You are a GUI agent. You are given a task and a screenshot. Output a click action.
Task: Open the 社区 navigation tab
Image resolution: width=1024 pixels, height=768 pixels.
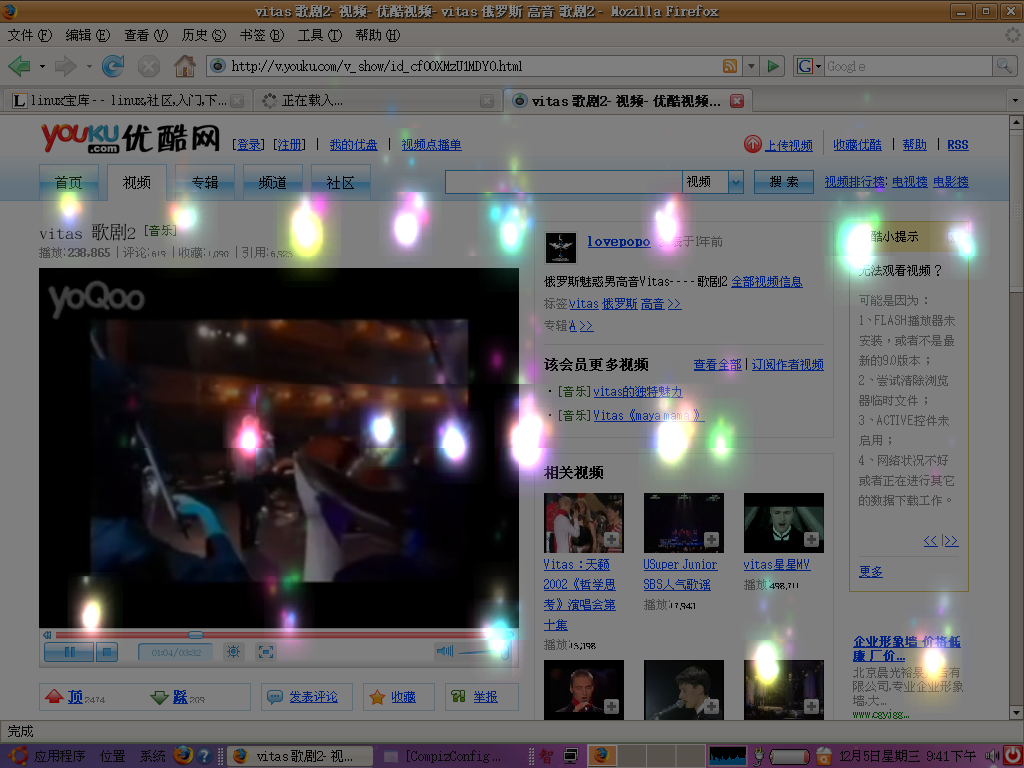coord(341,182)
